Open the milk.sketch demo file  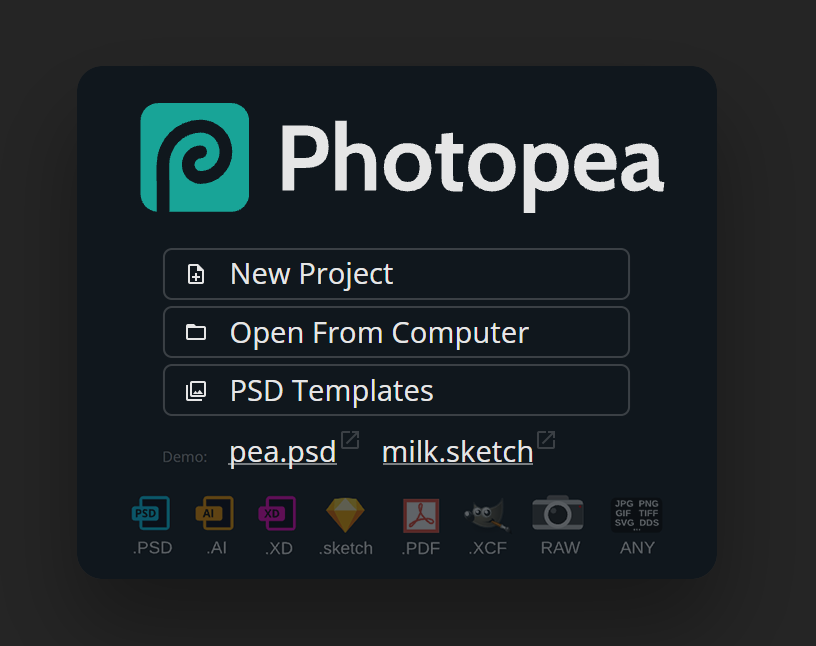pos(457,451)
